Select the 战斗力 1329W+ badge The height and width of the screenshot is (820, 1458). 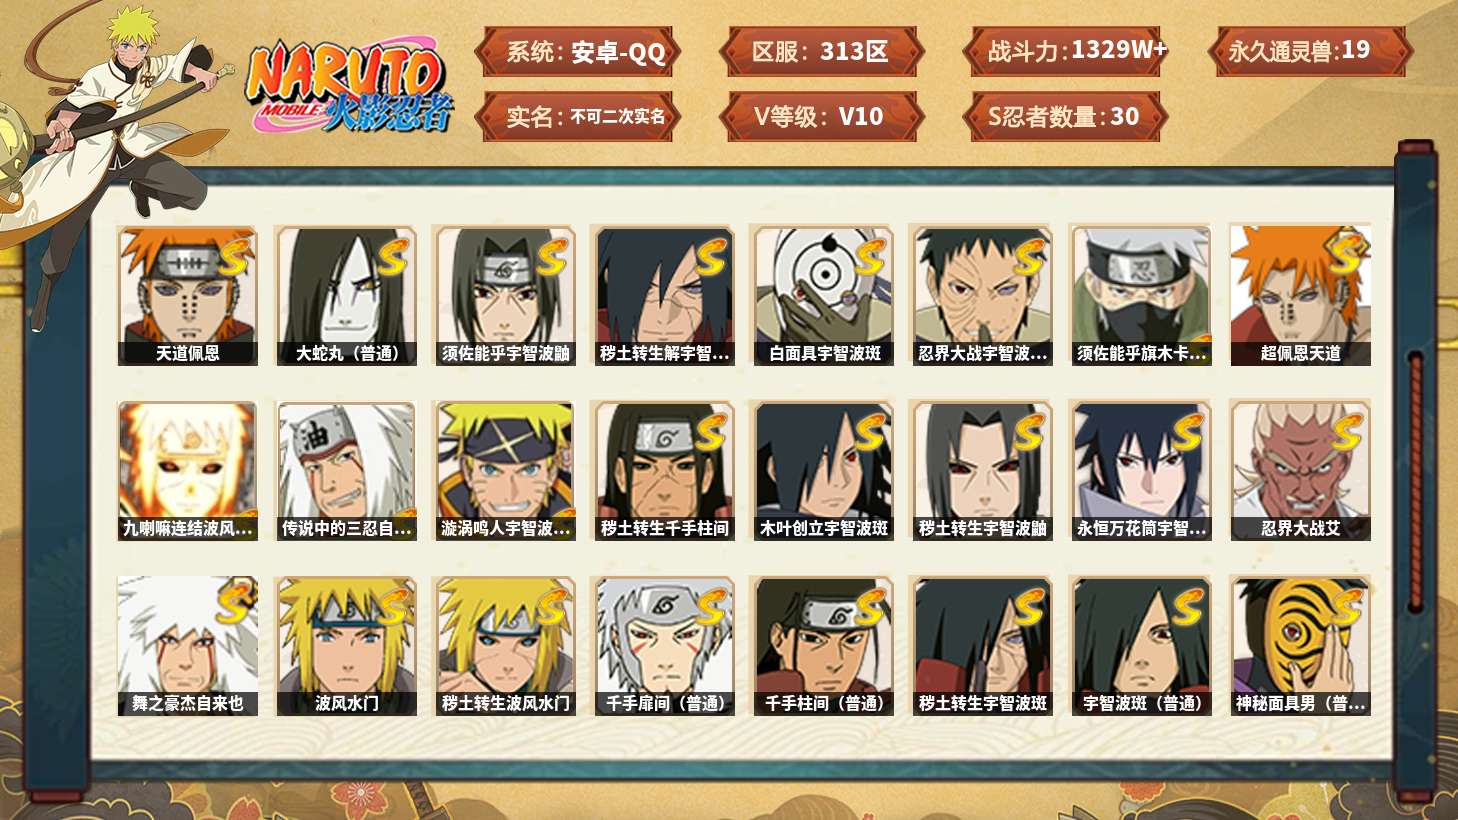pyautogui.click(x=1066, y=52)
